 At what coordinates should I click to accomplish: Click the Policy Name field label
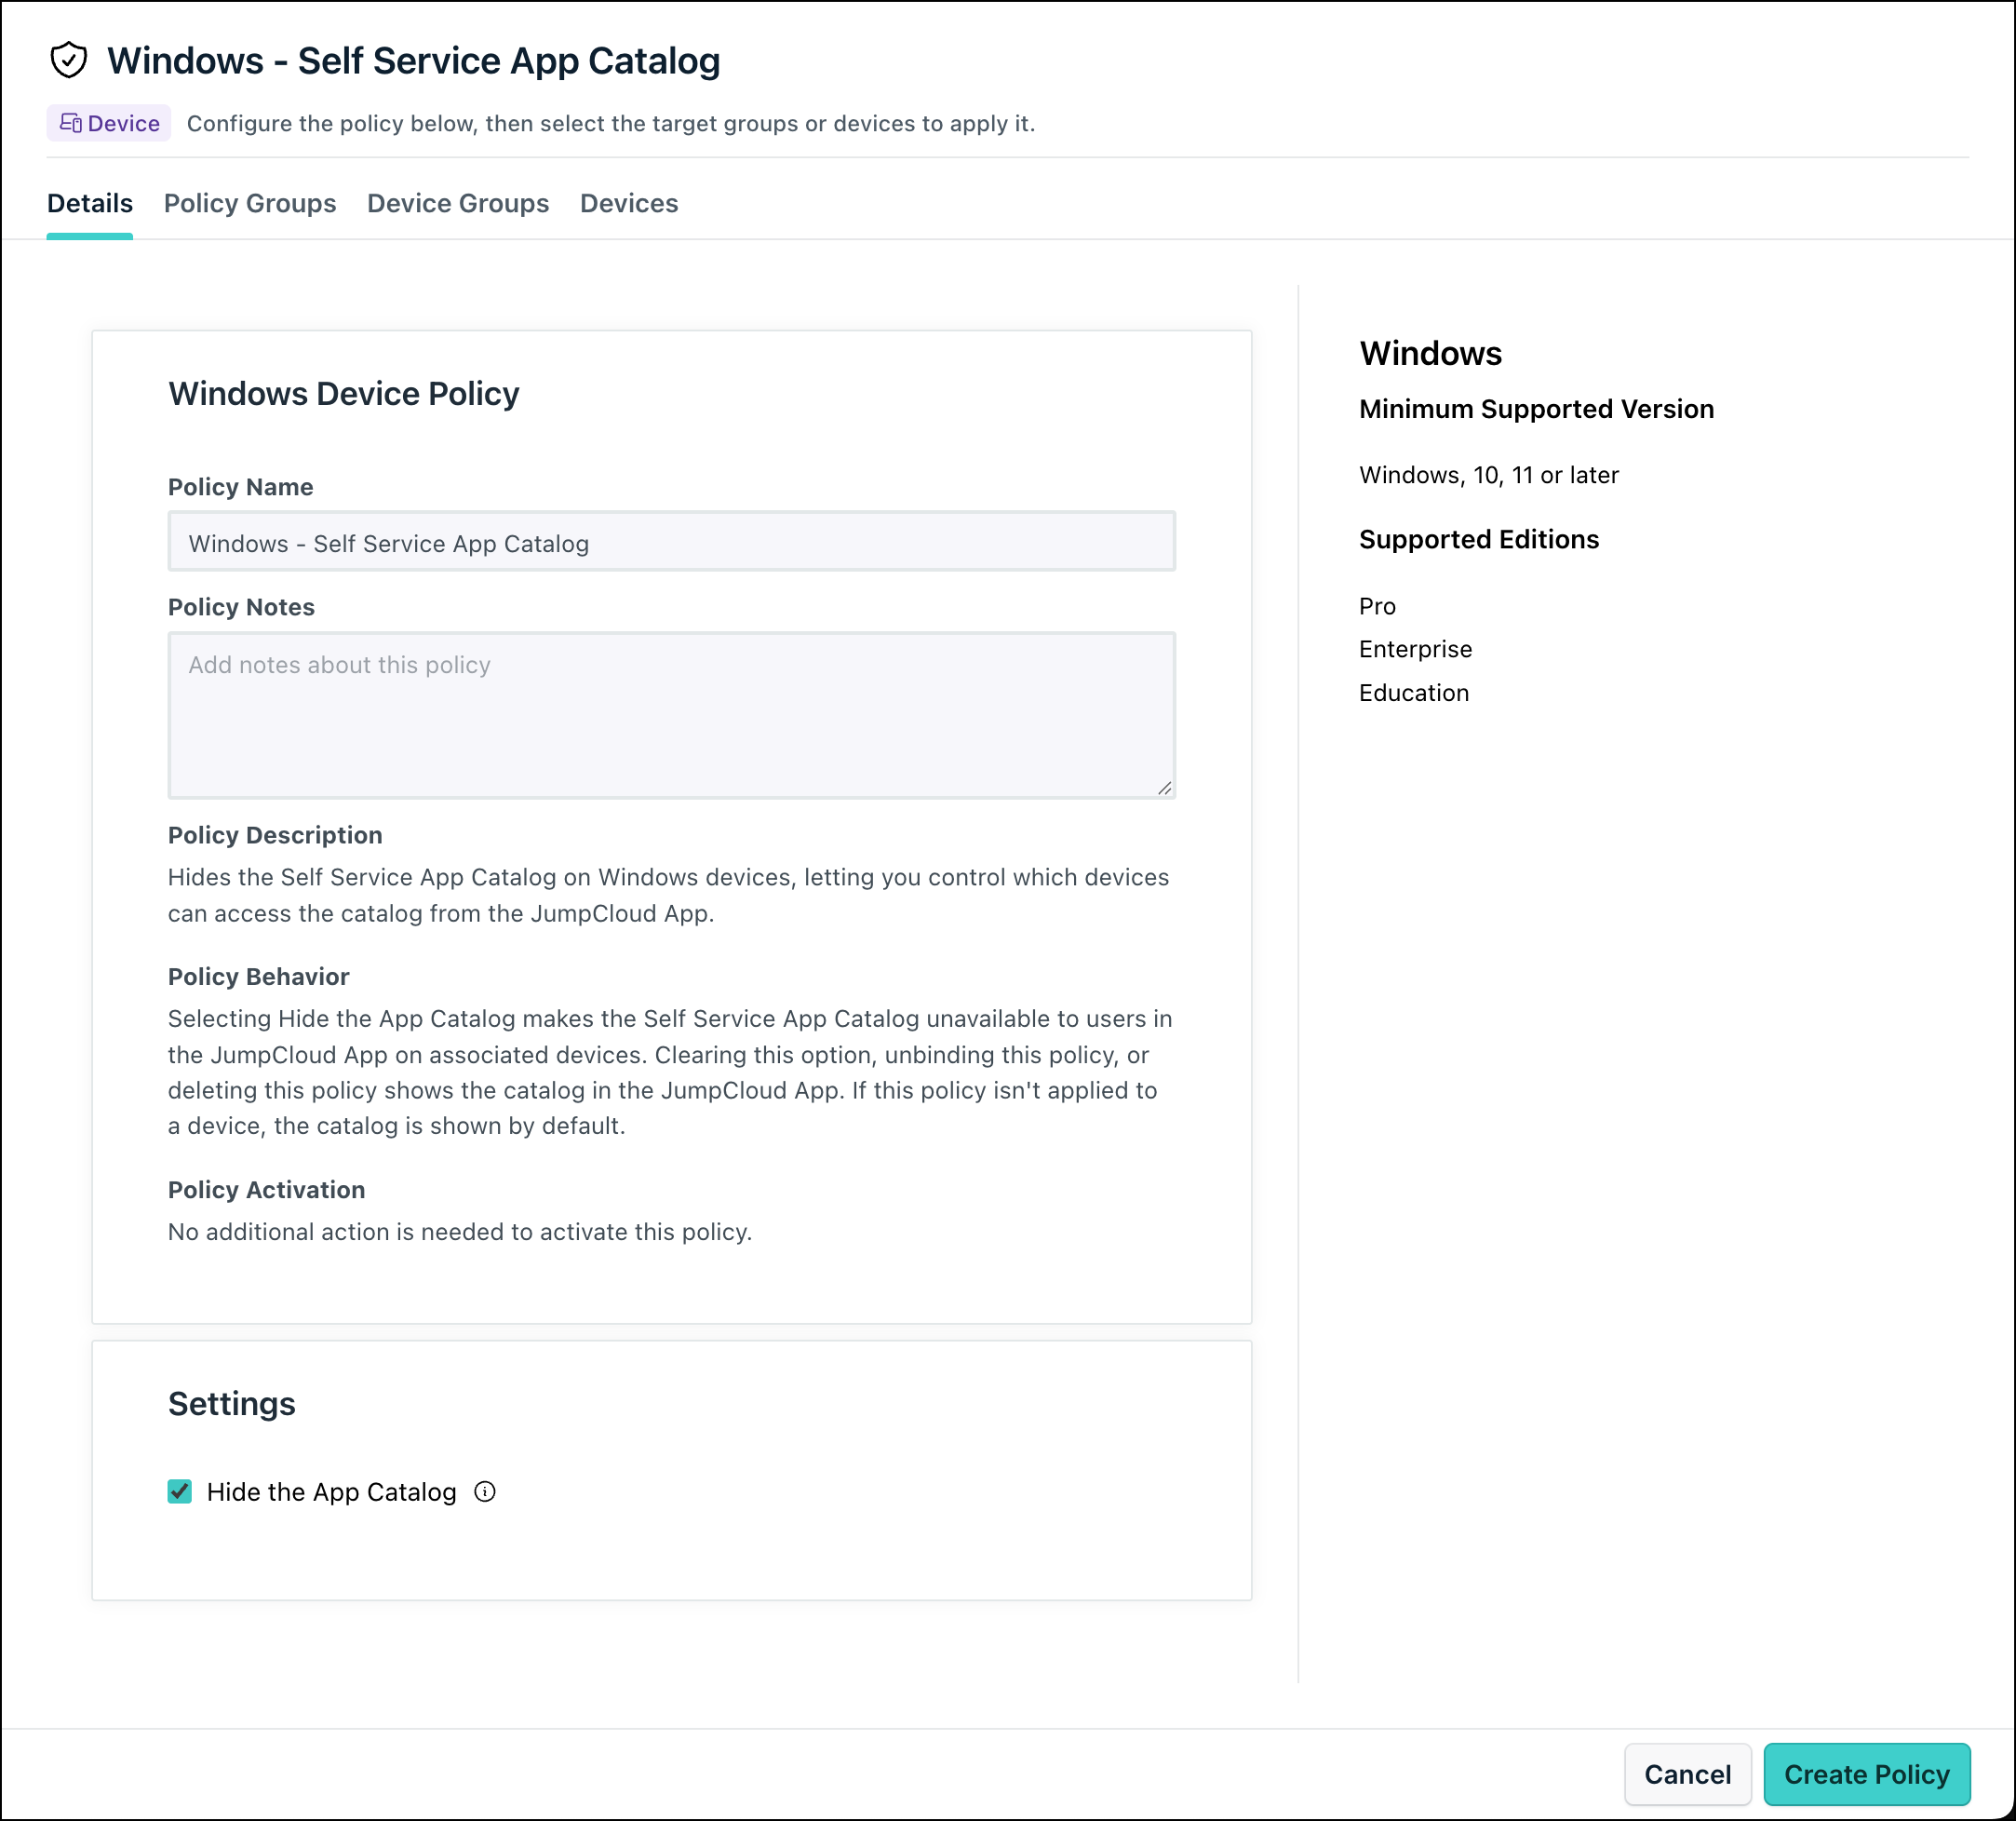tap(240, 487)
